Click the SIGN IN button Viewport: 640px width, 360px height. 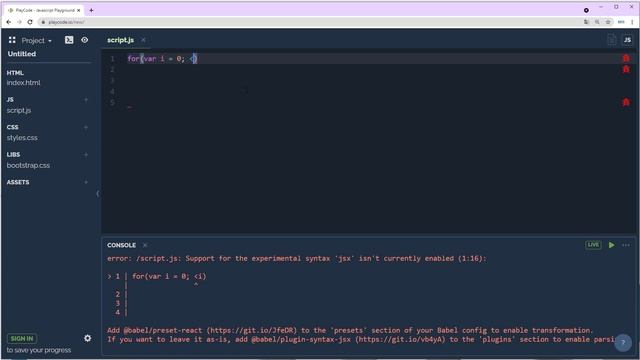click(x=22, y=338)
